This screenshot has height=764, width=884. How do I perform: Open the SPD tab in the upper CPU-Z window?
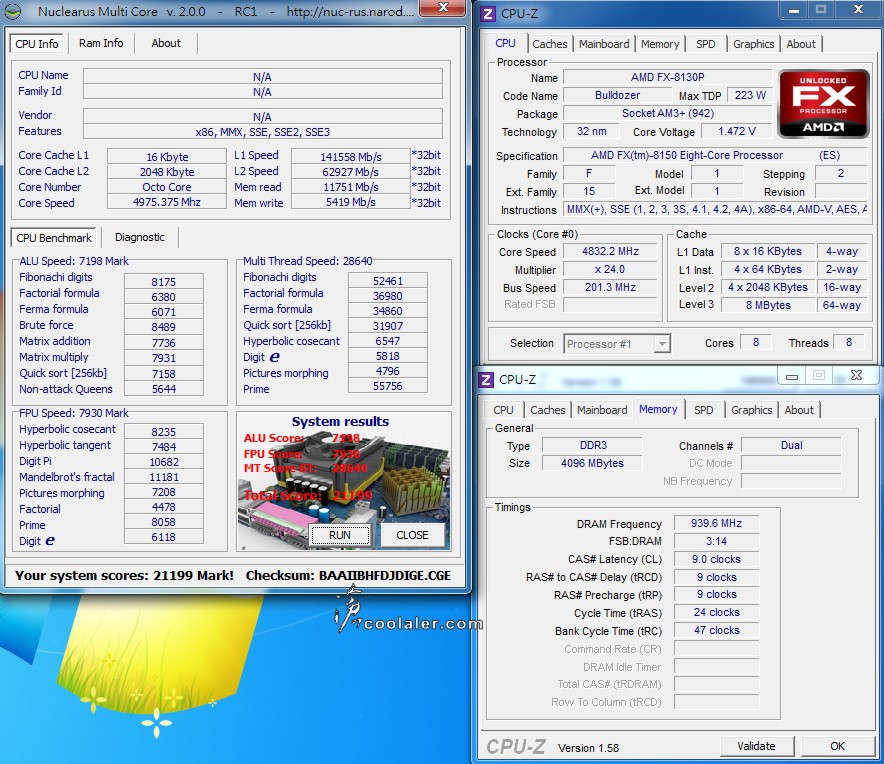coord(705,44)
